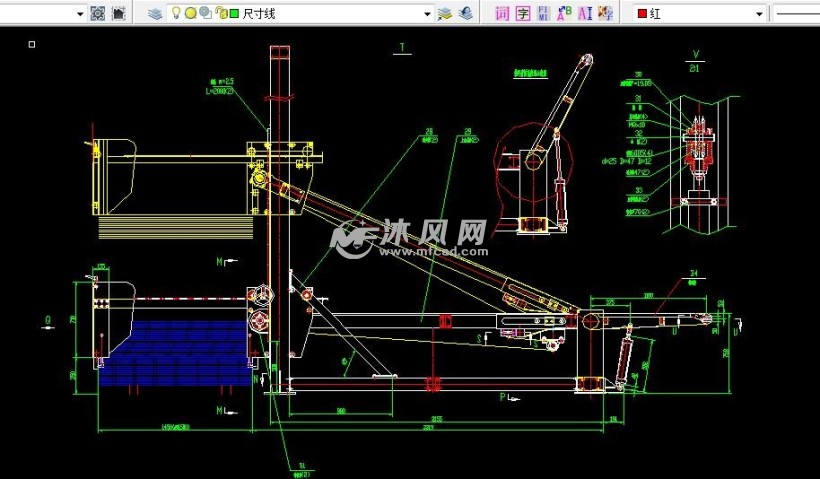This screenshot has width=820, height=479.
Task: Click the AB text conversion icon
Action: pyautogui.click(x=564, y=13)
